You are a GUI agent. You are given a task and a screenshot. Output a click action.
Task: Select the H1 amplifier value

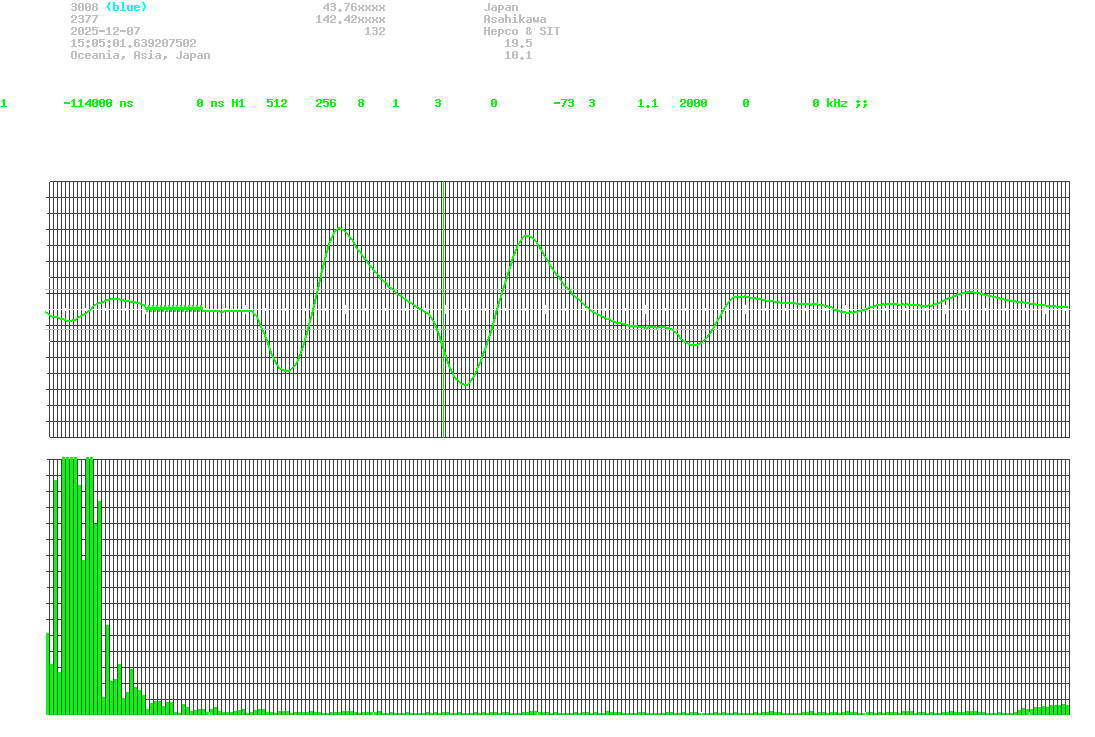(238, 103)
